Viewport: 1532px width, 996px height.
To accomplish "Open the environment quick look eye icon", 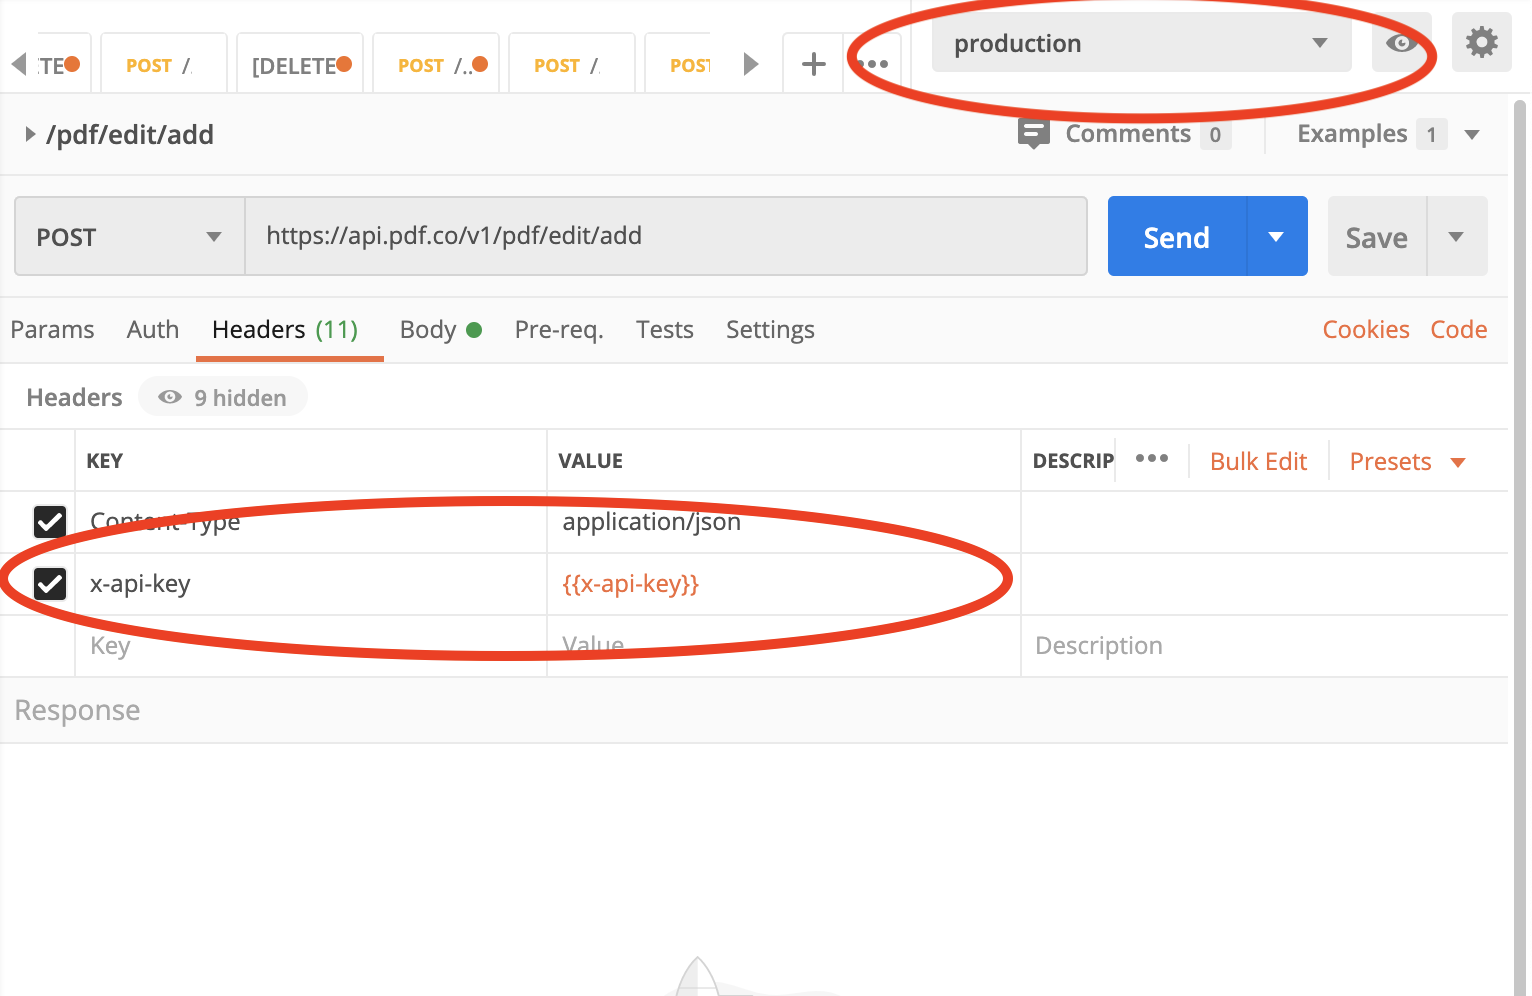I will pyautogui.click(x=1400, y=43).
